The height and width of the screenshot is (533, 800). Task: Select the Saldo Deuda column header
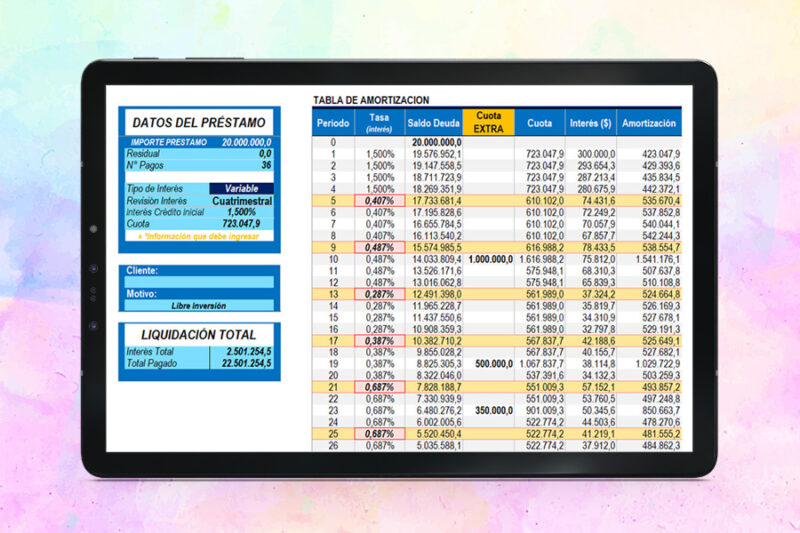click(x=434, y=122)
